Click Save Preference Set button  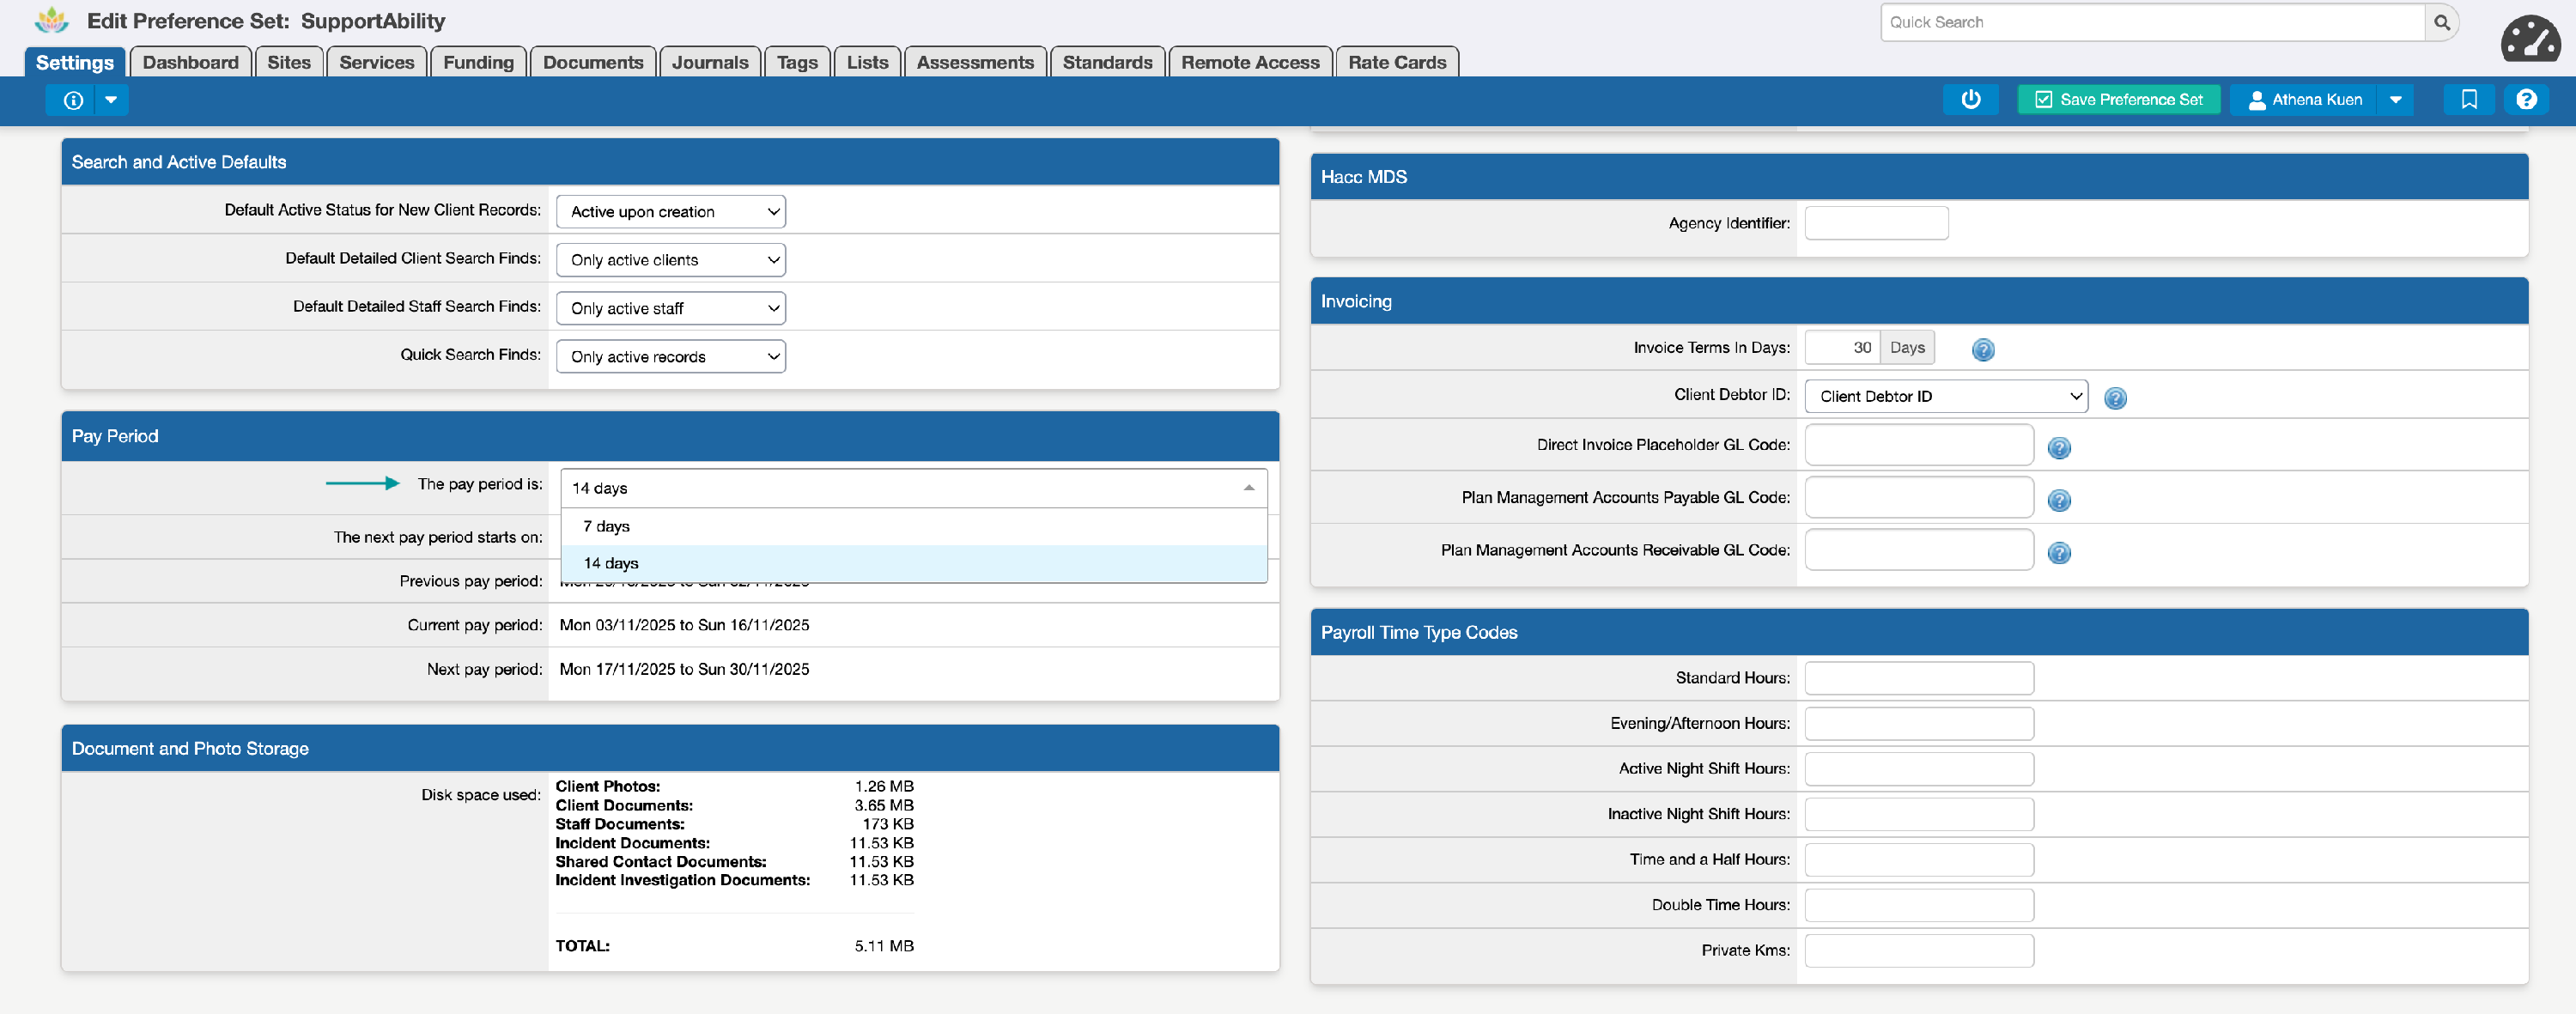[2118, 99]
